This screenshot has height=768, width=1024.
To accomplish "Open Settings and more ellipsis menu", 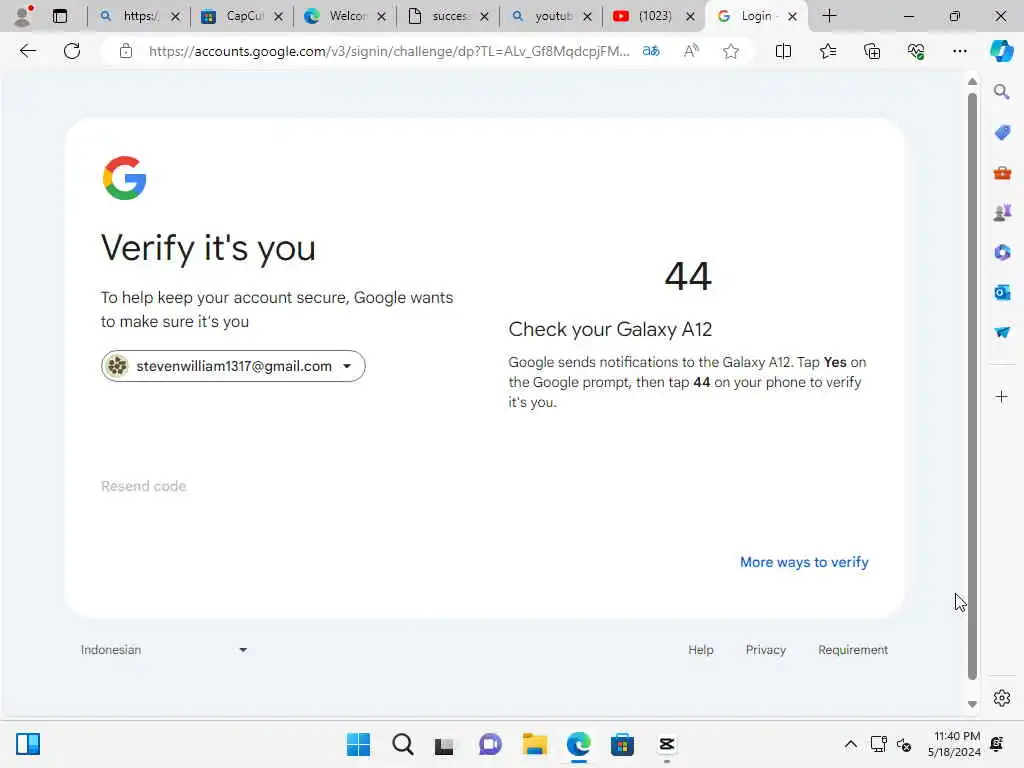I will click(x=959, y=51).
